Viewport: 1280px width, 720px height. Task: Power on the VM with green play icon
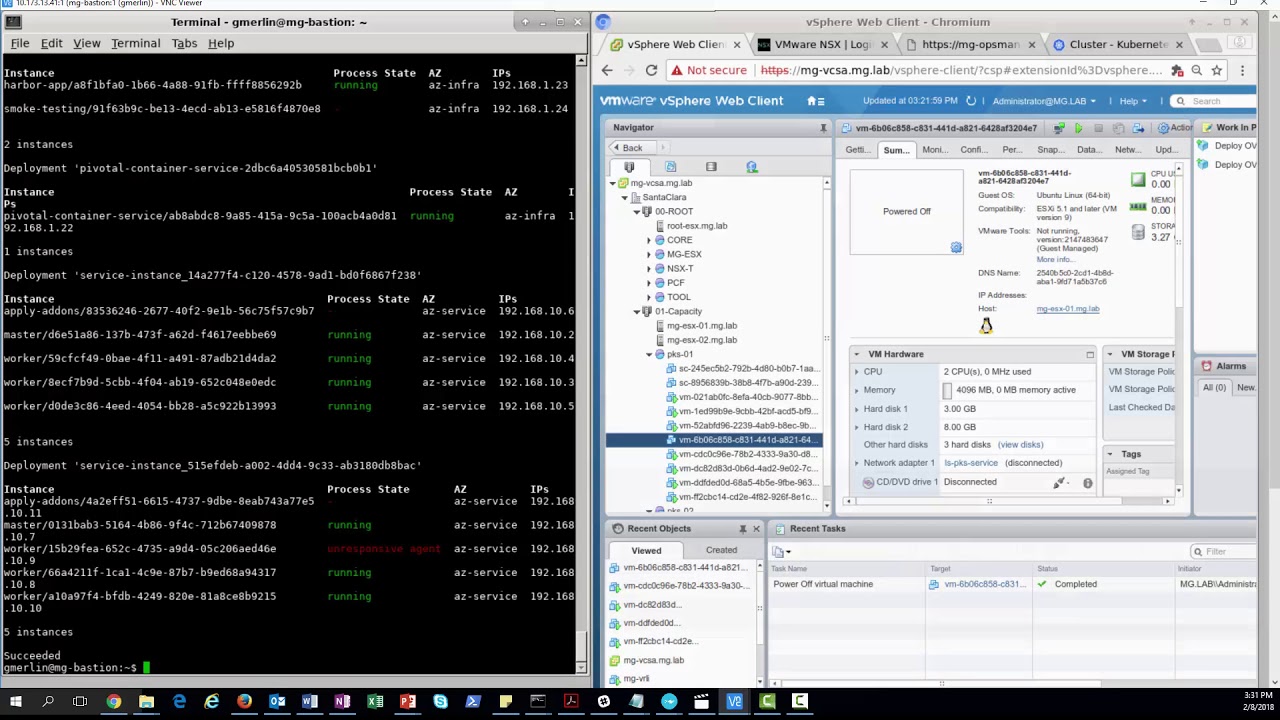[1078, 128]
